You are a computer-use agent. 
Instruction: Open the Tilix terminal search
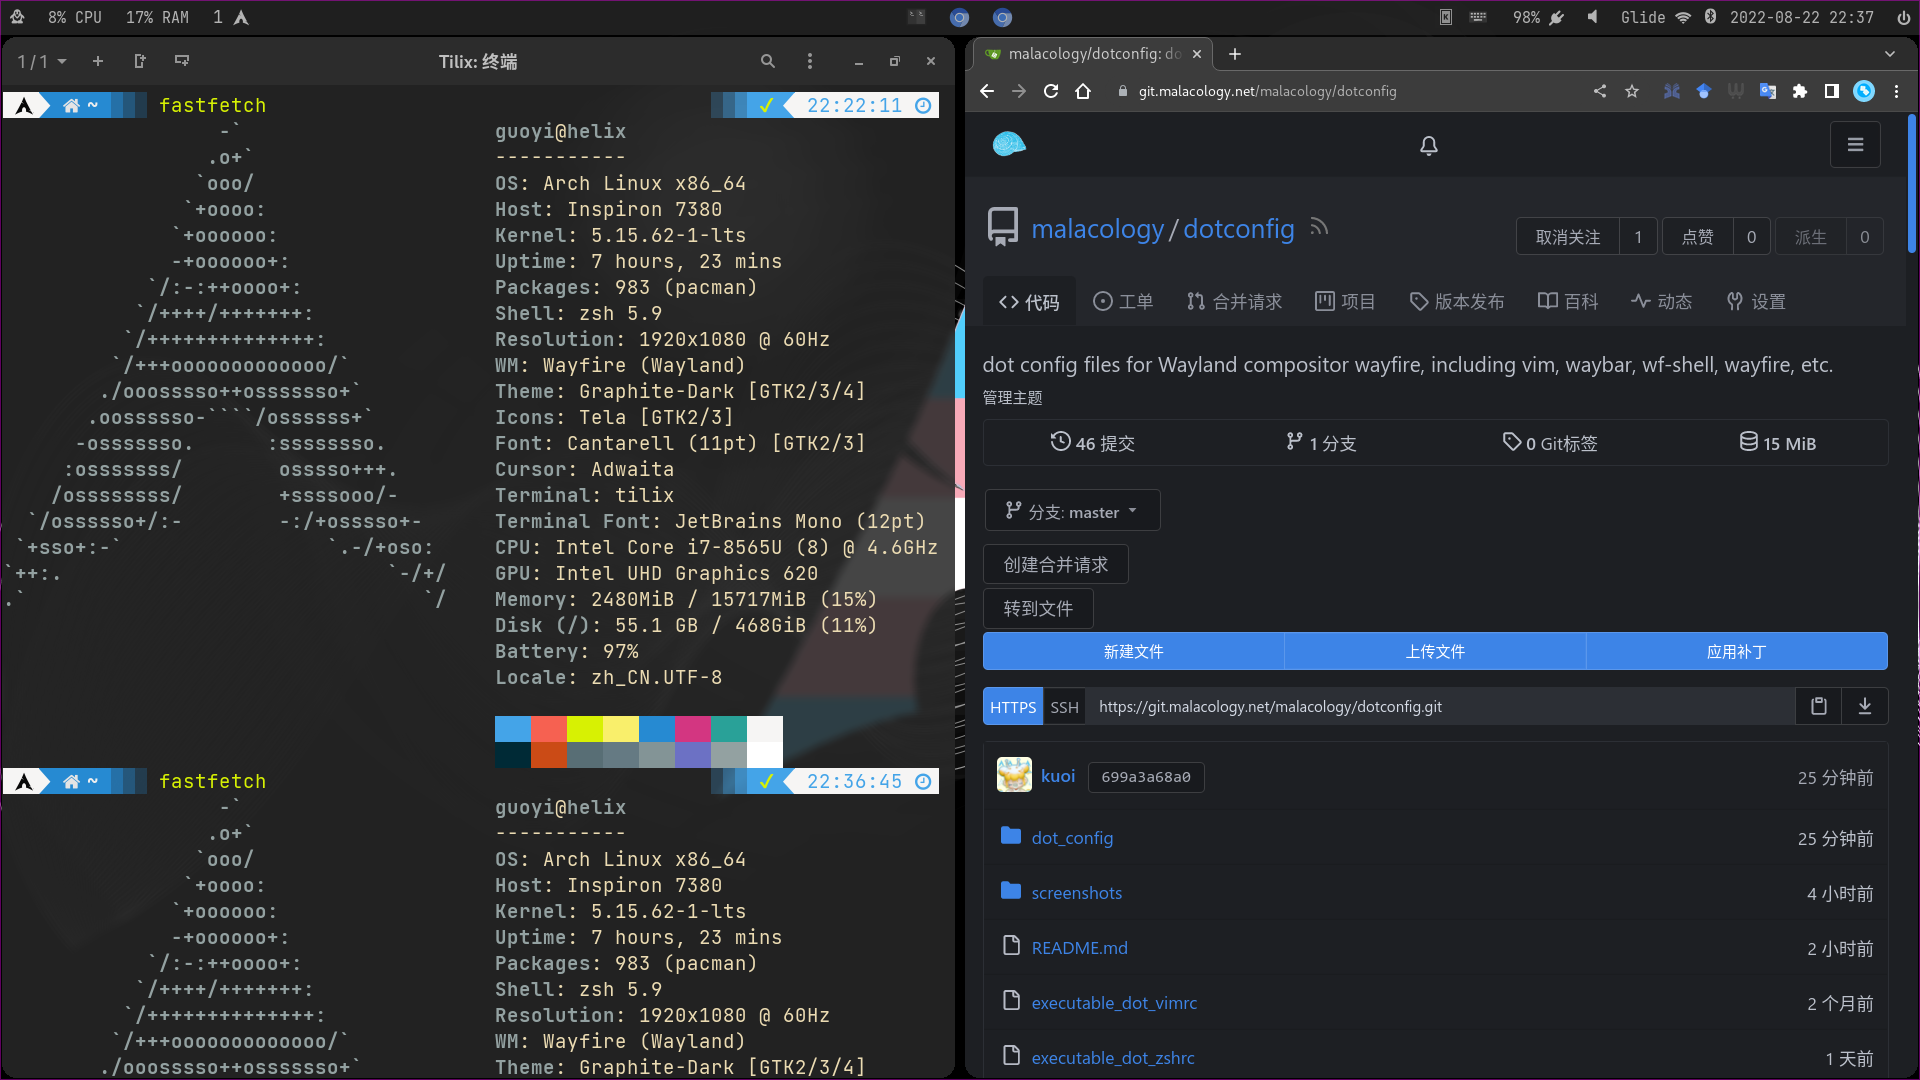coord(768,61)
